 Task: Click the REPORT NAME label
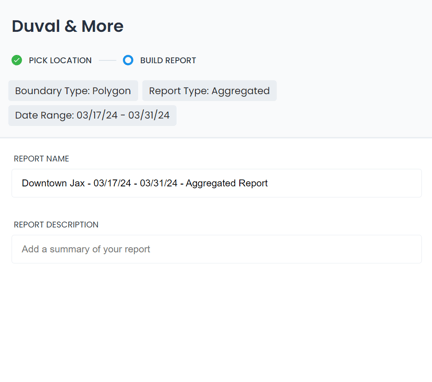pos(41,159)
